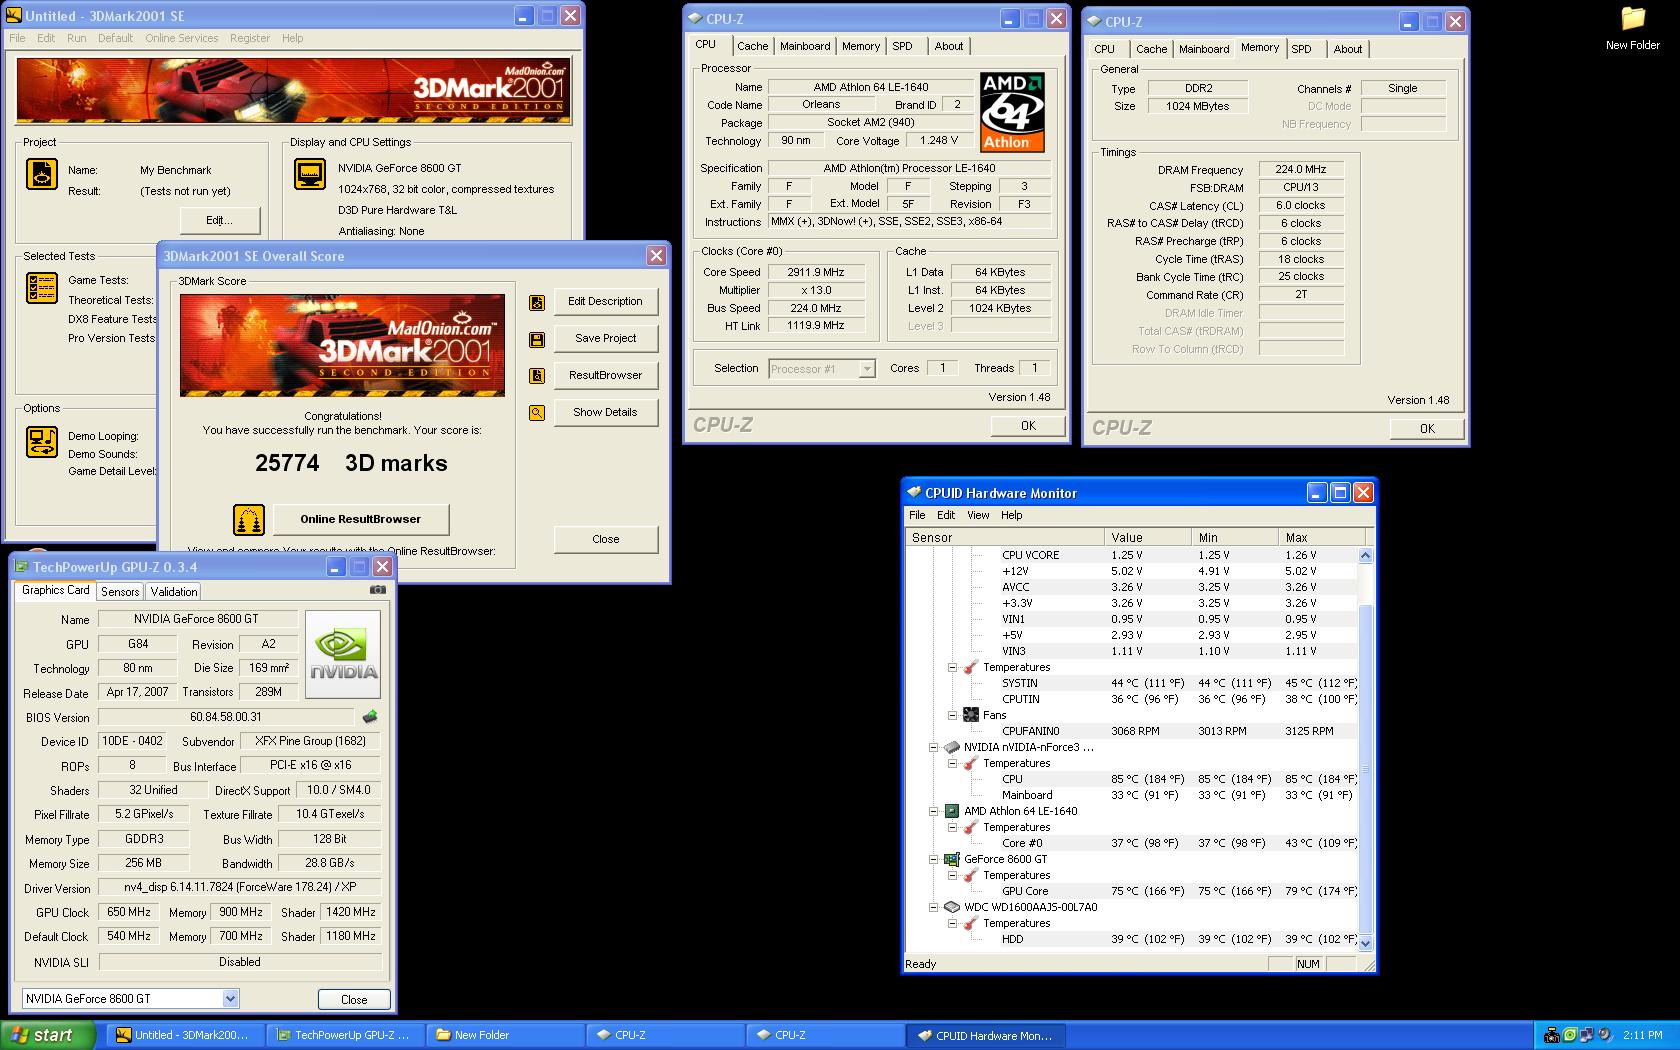Viewport: 1680px width, 1050px height.
Task: Open the SPD tab in right CPU-Z
Action: point(1301,49)
